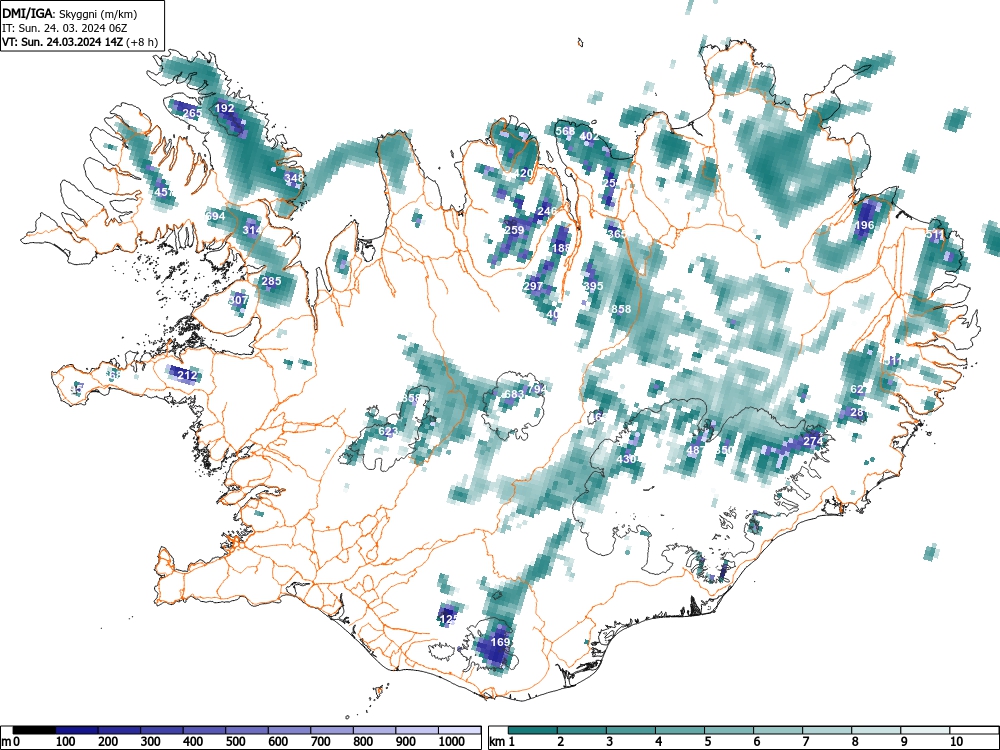Click the '274' visibility value on the map
Image resolution: width=1000 pixels, height=750 pixels.
tap(813, 441)
